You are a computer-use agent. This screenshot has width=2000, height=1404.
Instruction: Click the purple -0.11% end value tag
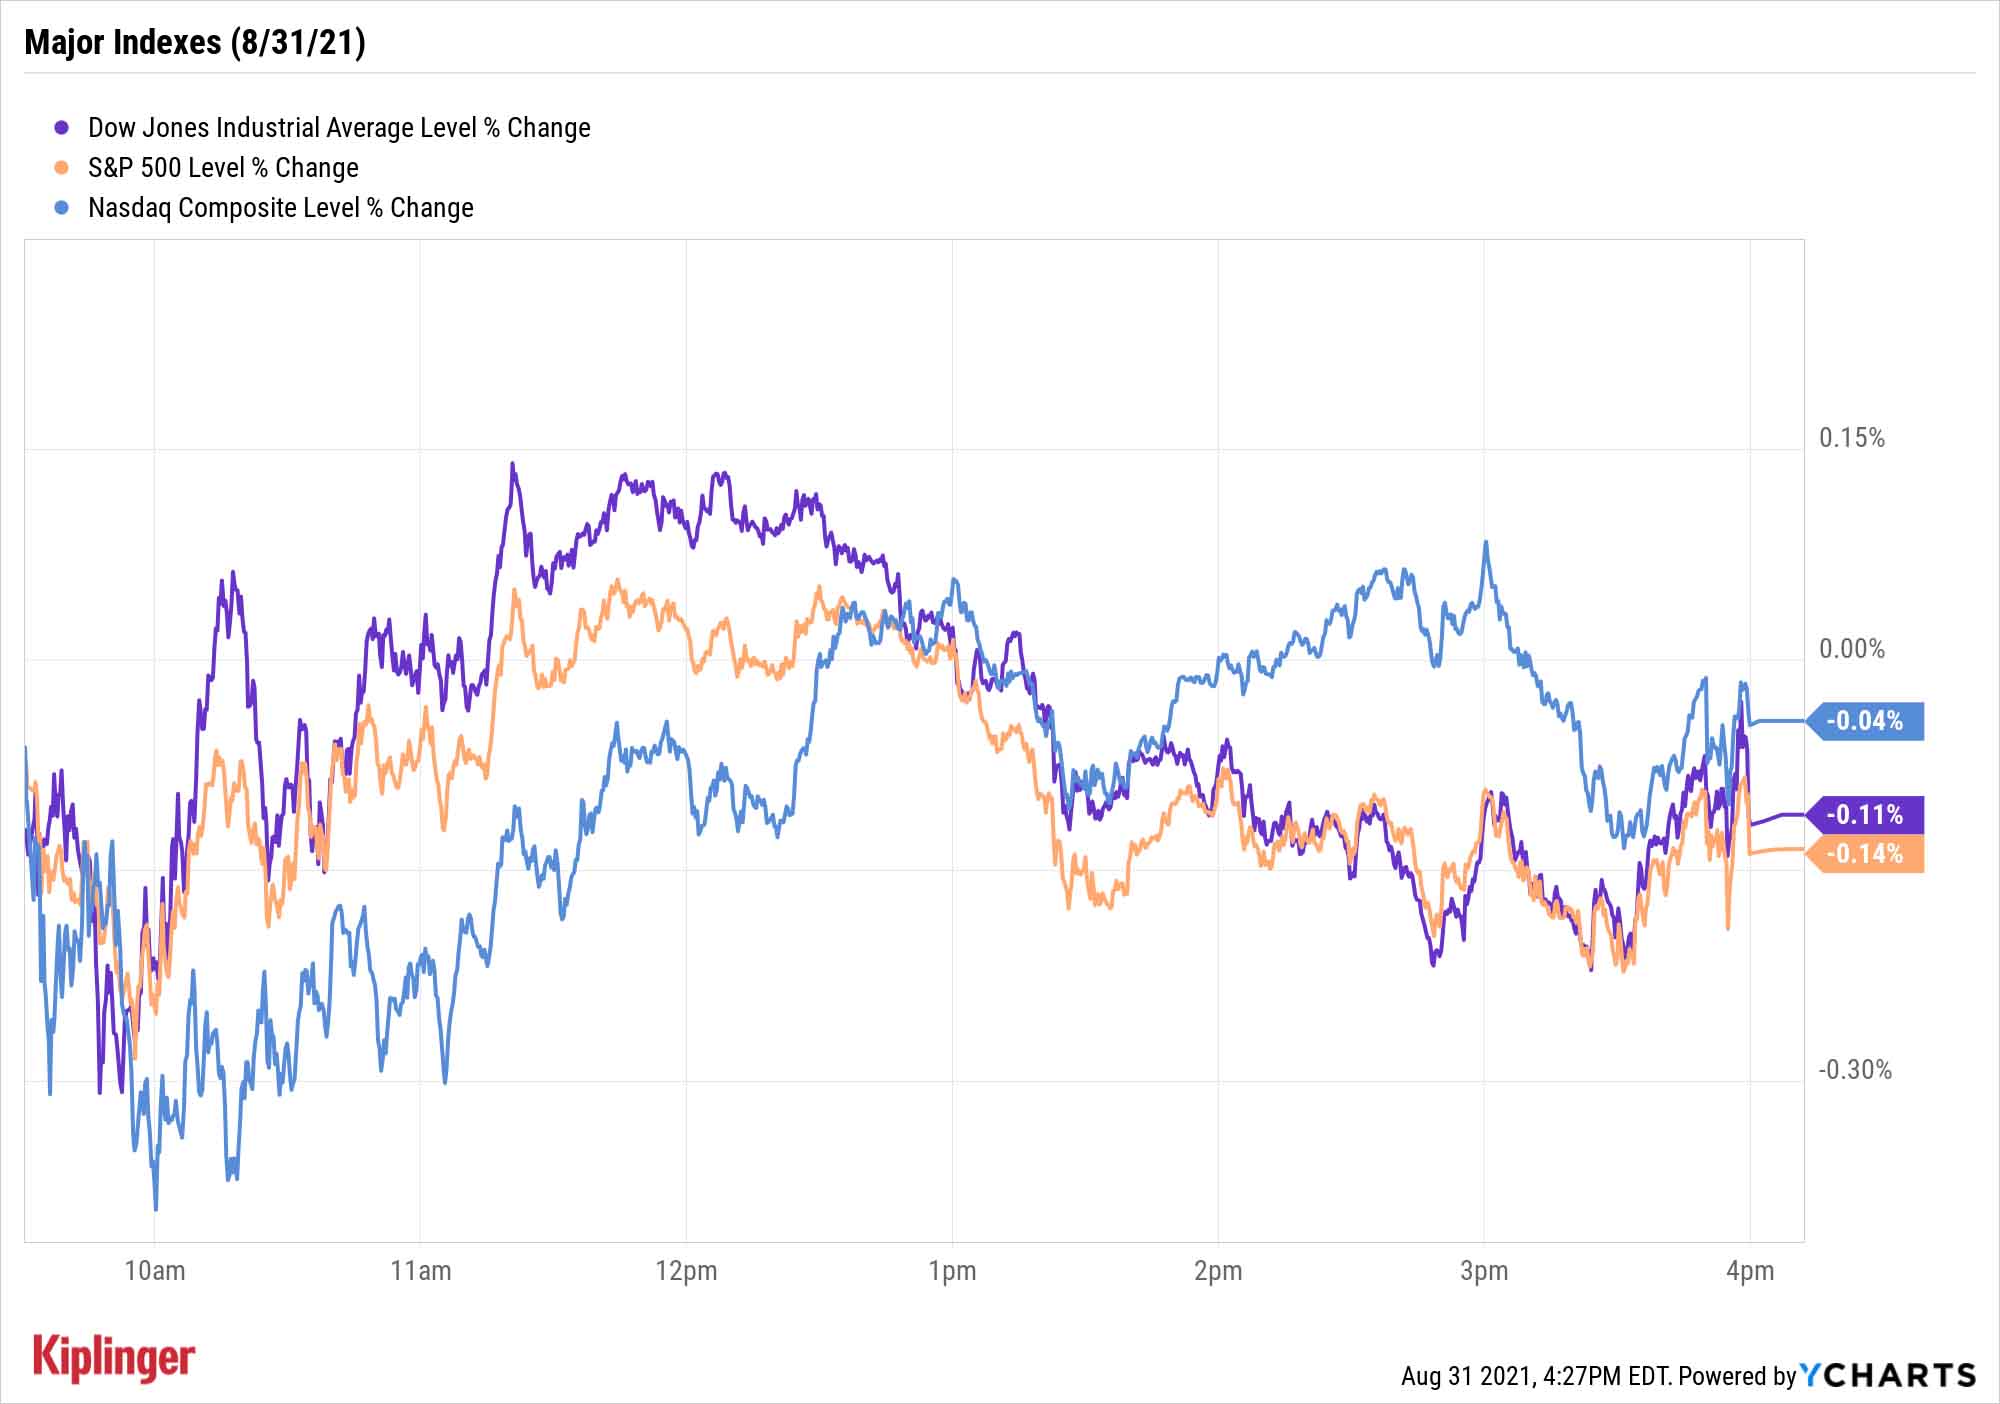[1865, 815]
